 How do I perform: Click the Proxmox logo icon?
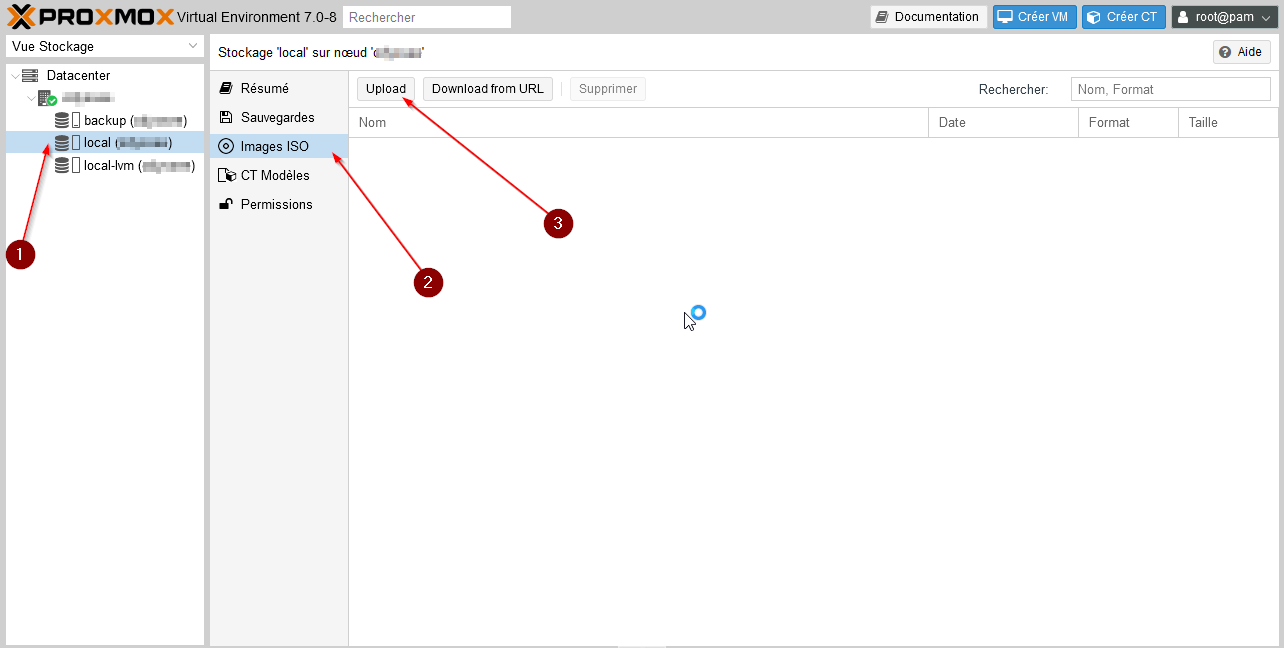pyautogui.click(x=22, y=16)
